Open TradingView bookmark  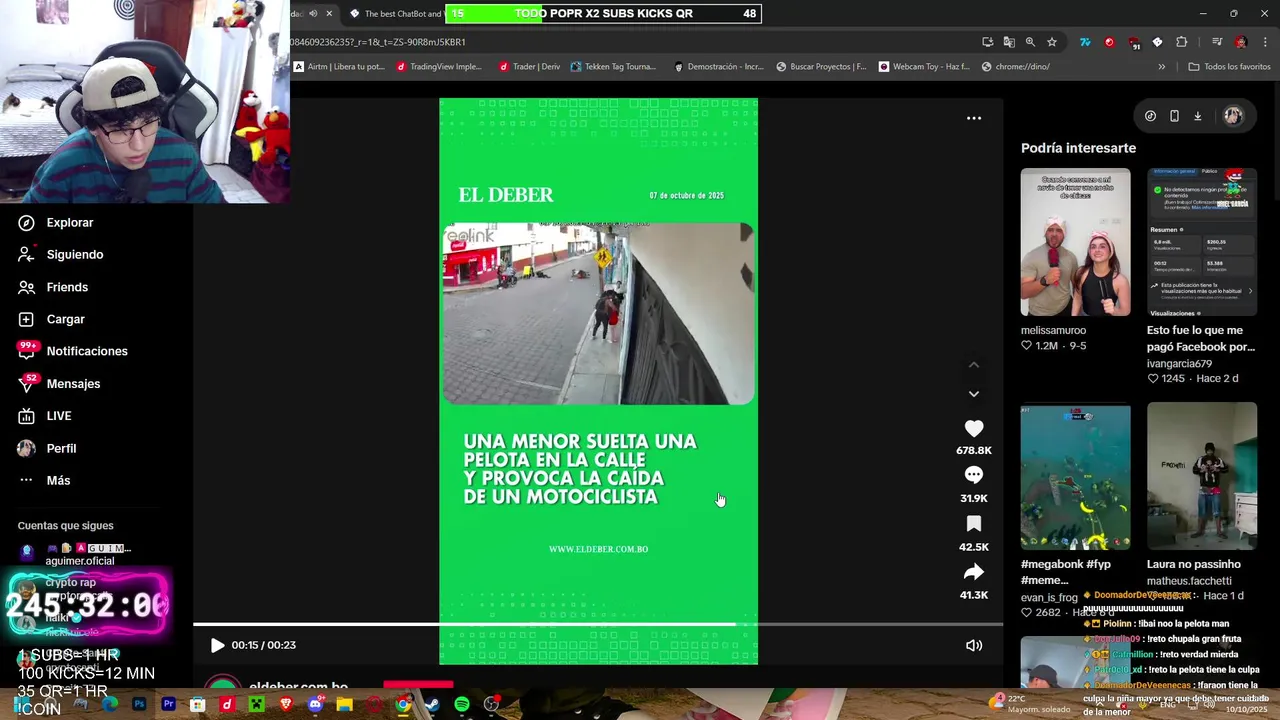coord(439,67)
